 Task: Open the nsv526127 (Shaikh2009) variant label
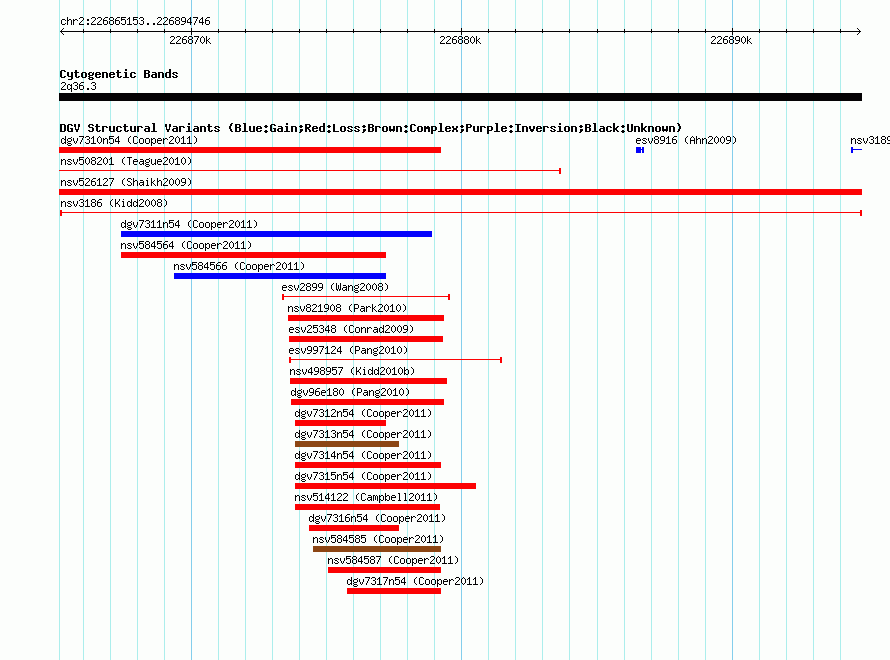pos(126,182)
